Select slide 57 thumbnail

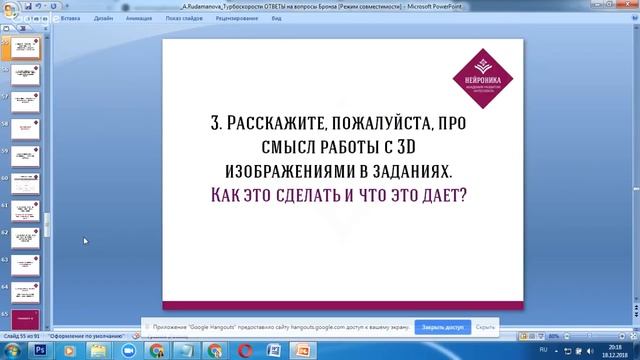click(25, 103)
